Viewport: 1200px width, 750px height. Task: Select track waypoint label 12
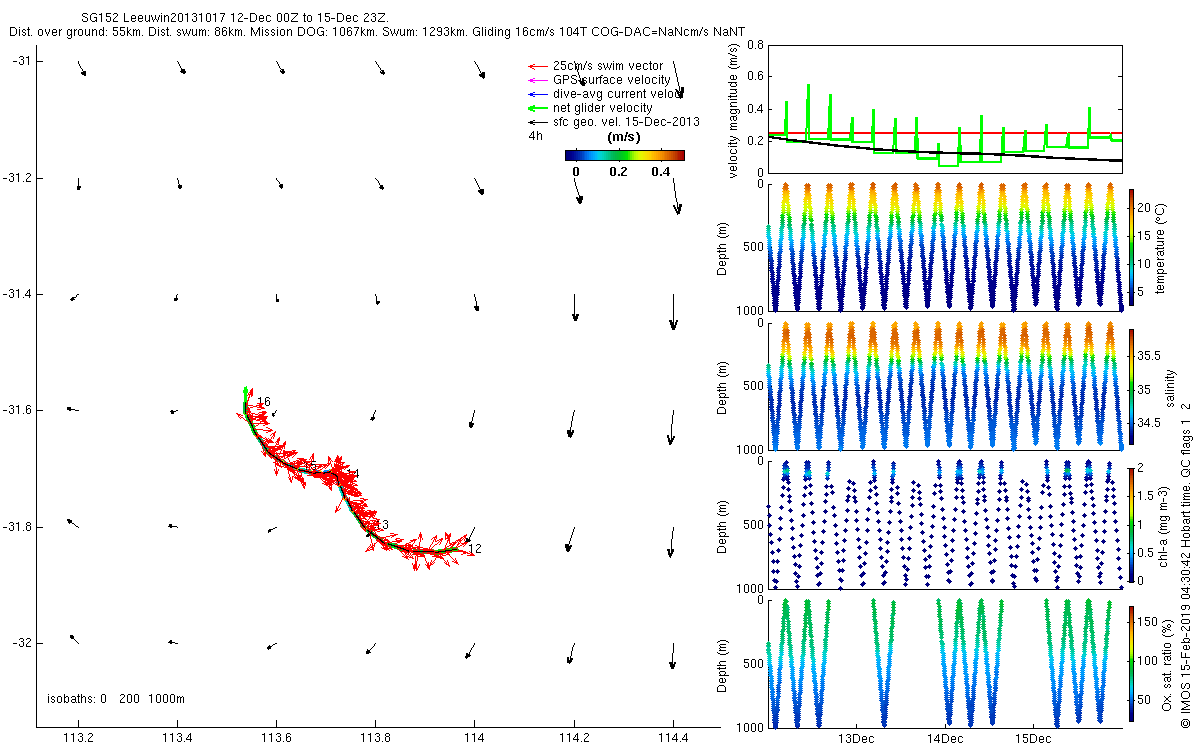[475, 548]
